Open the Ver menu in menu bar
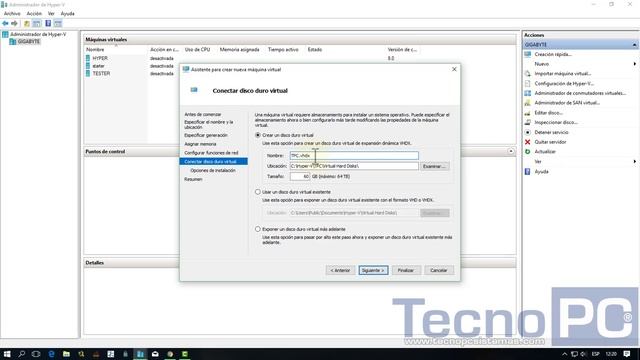This screenshot has width=640, height=360. (51, 13)
